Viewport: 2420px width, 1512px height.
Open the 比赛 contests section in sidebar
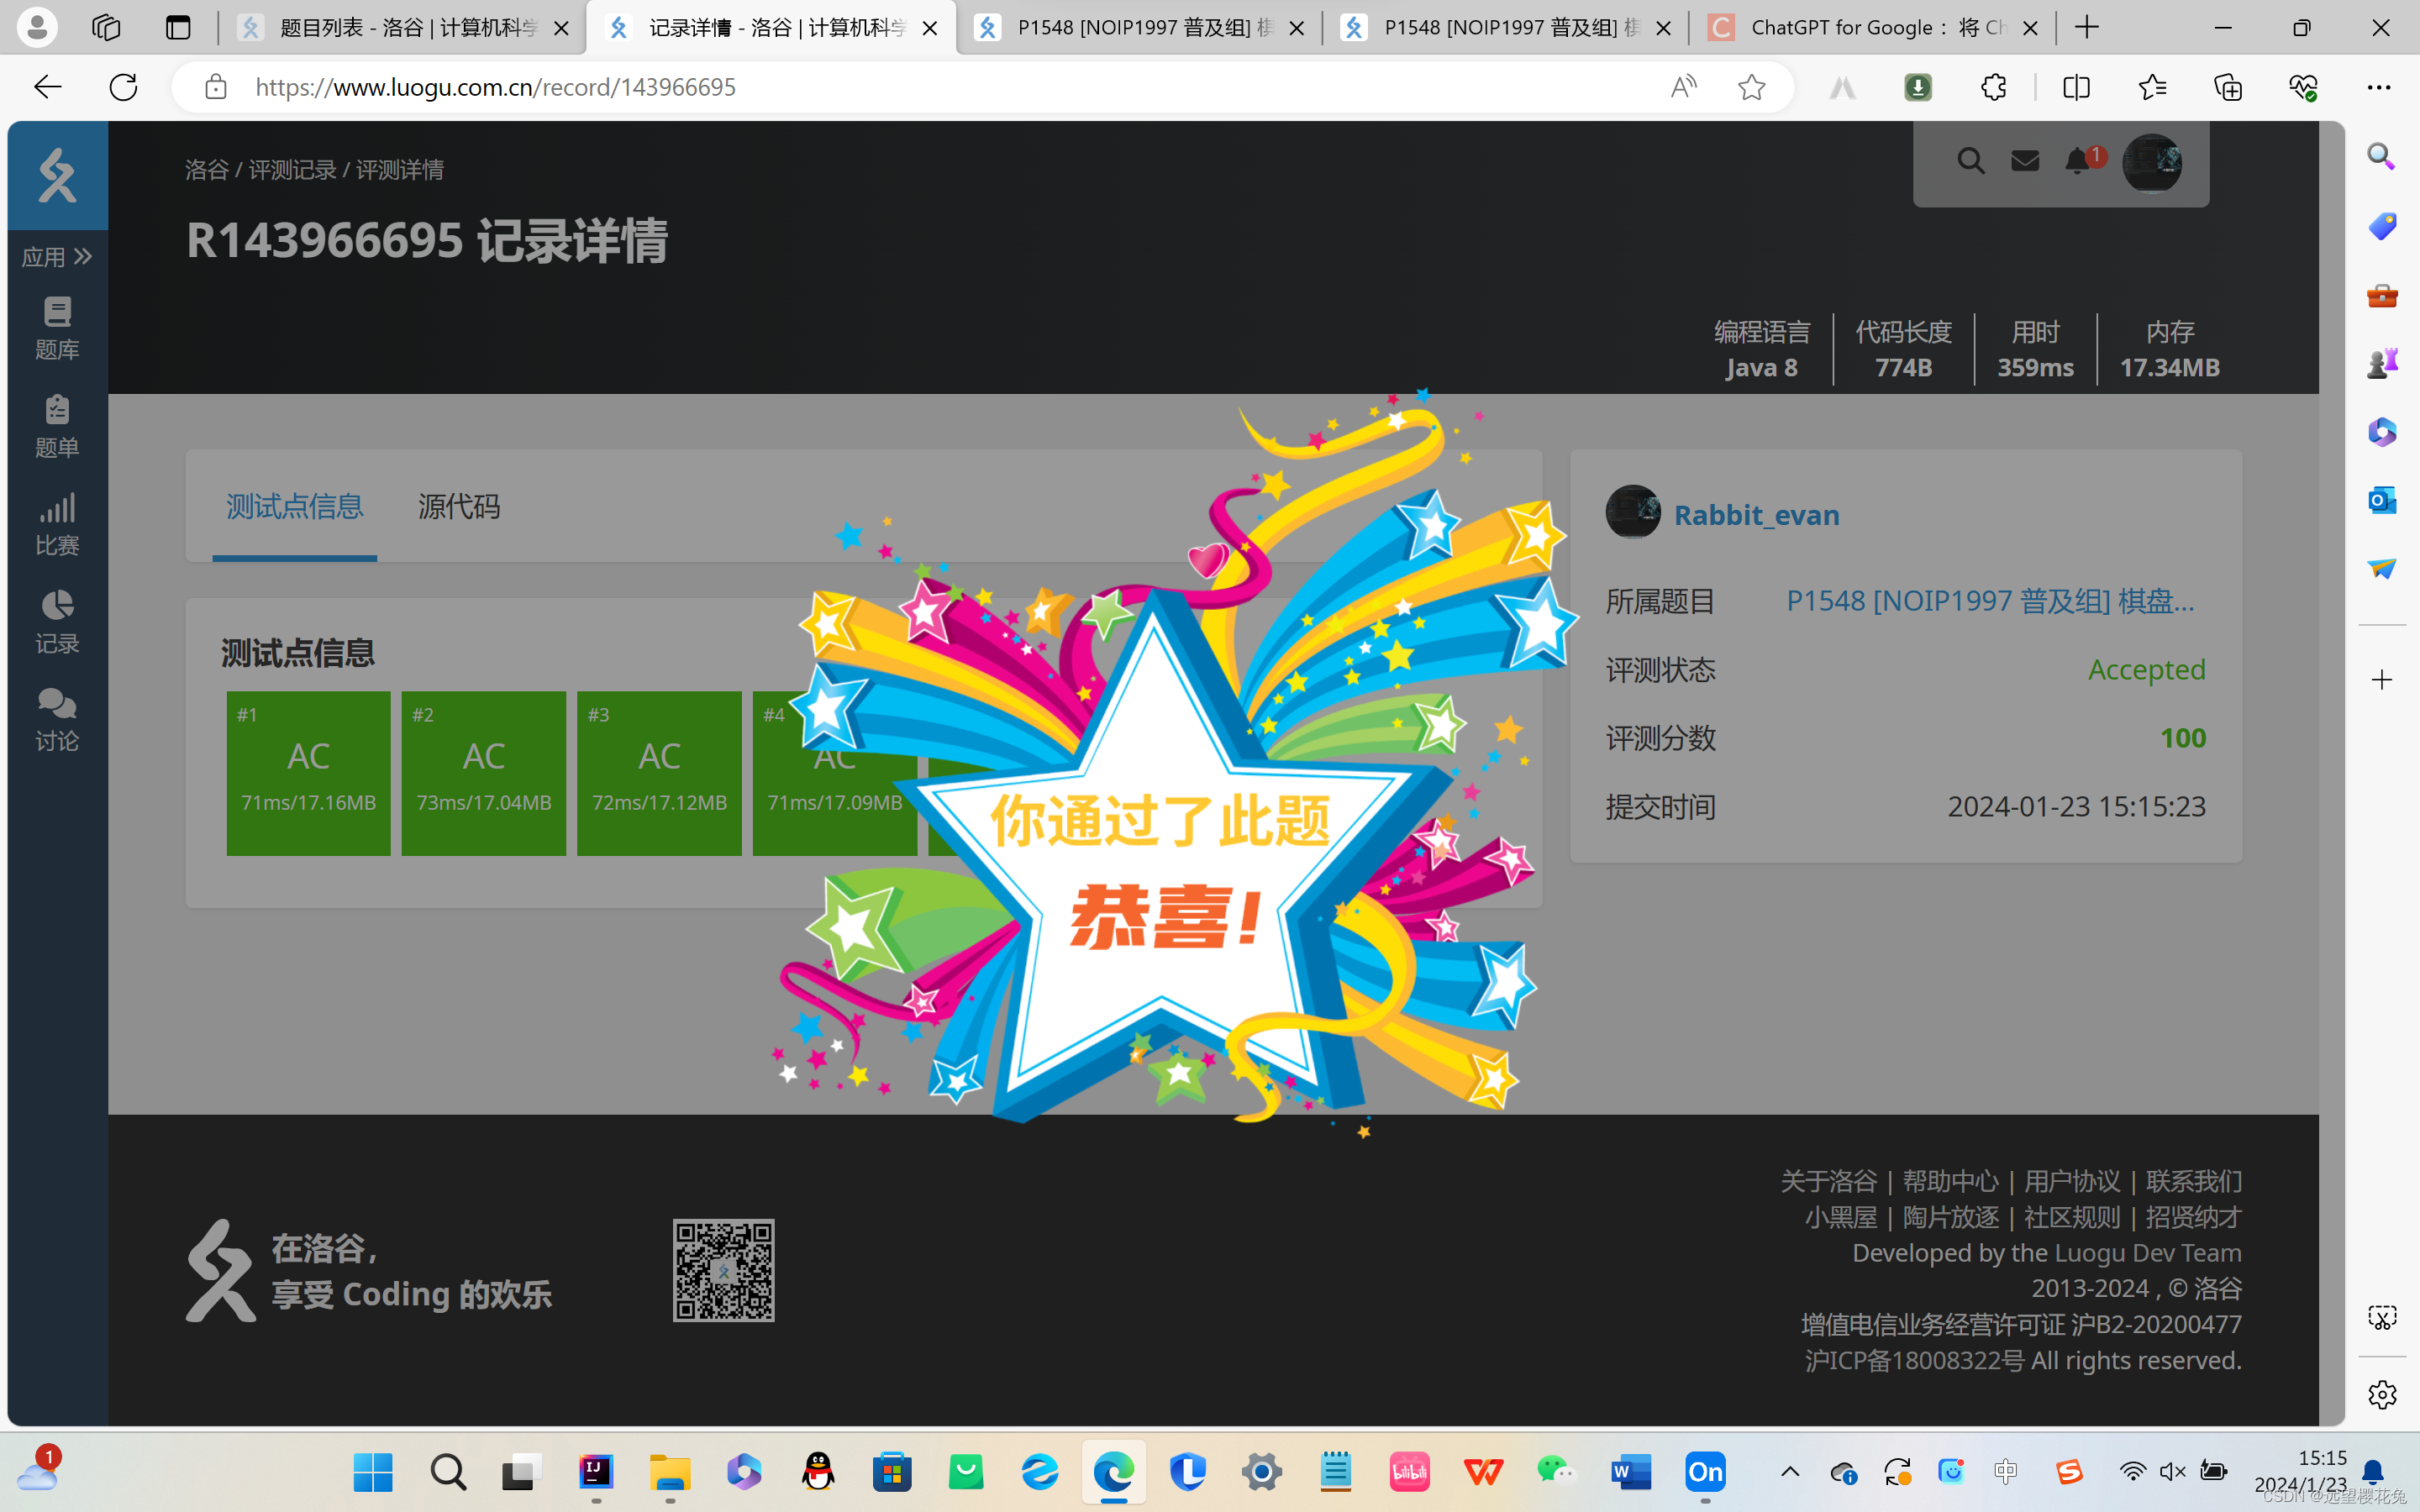click(x=56, y=523)
